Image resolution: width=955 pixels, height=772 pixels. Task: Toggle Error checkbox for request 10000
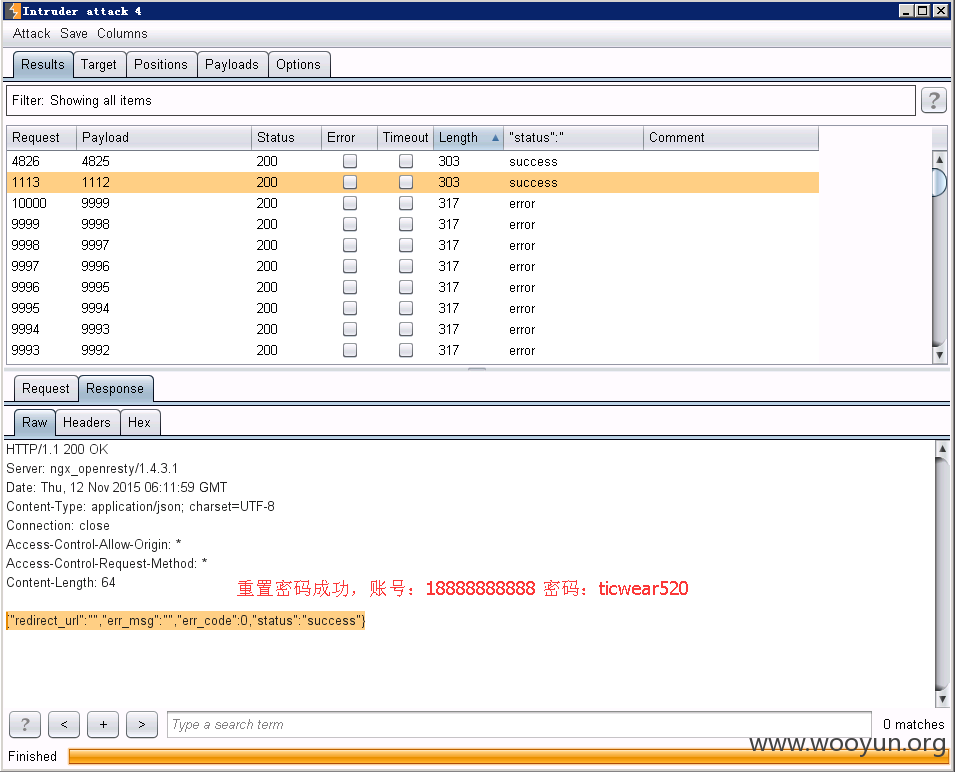350,203
